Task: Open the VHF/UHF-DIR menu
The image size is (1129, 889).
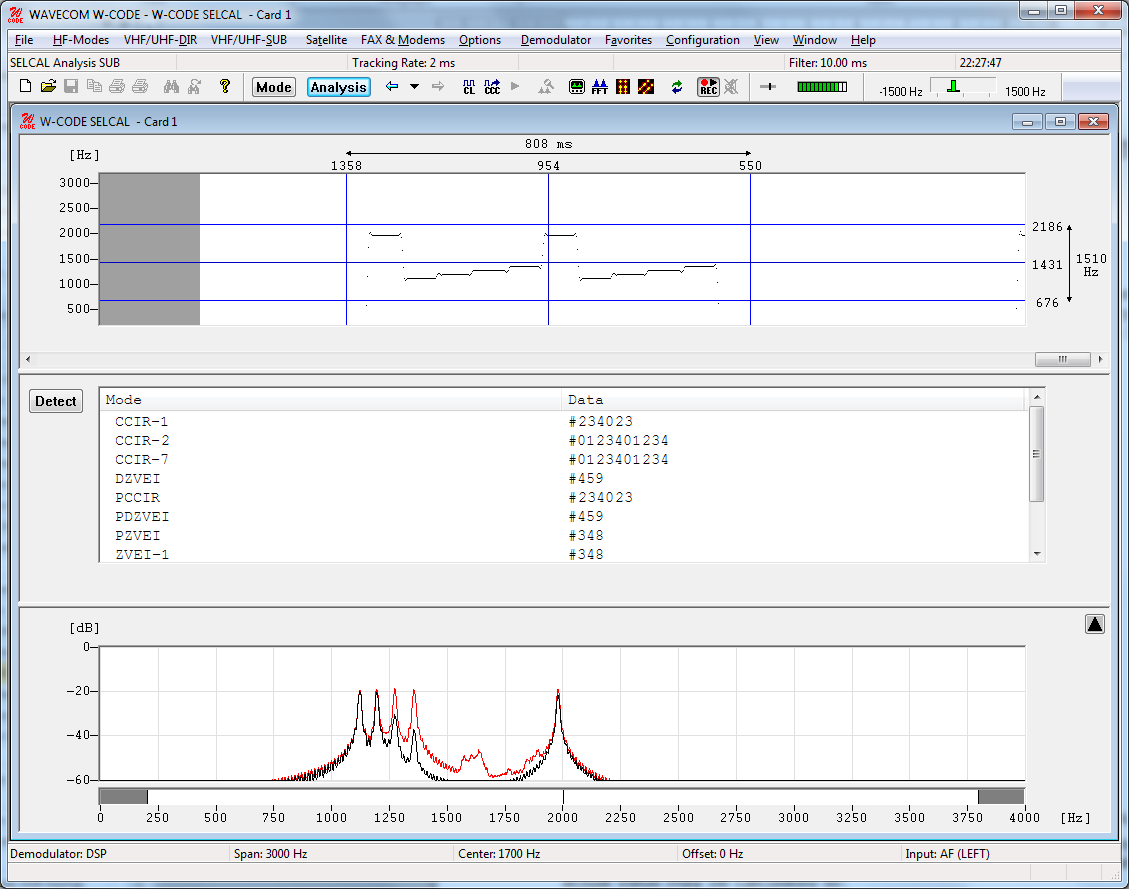Action: point(161,40)
